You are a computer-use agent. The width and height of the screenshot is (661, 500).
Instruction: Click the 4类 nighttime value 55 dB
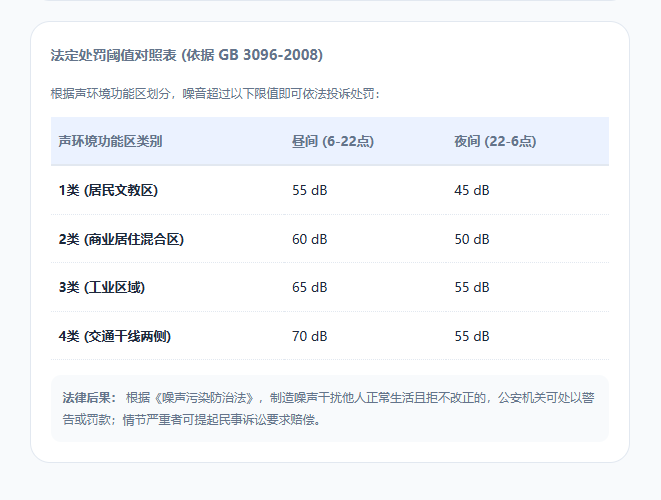pos(471,336)
